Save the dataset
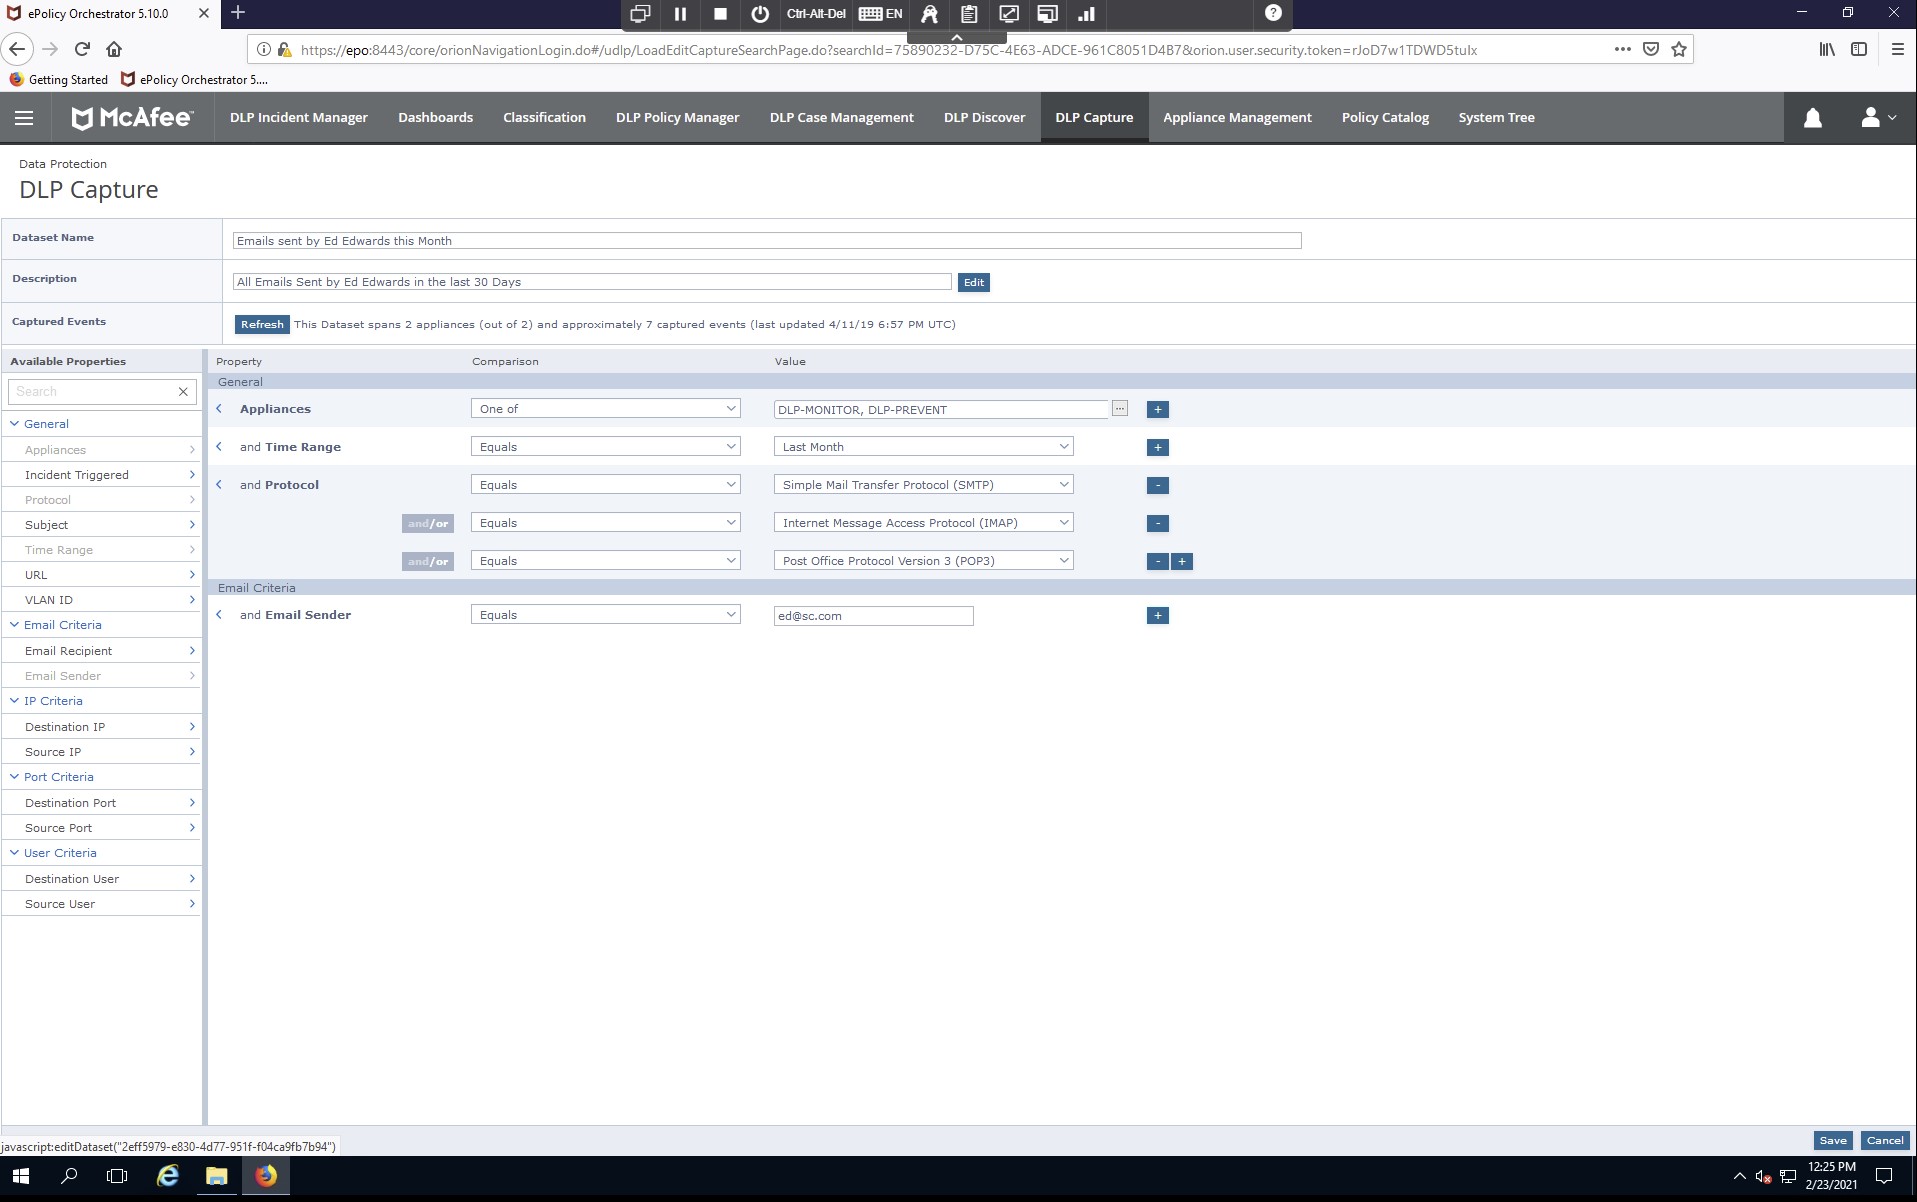The height and width of the screenshot is (1202, 1917). coord(1833,1141)
